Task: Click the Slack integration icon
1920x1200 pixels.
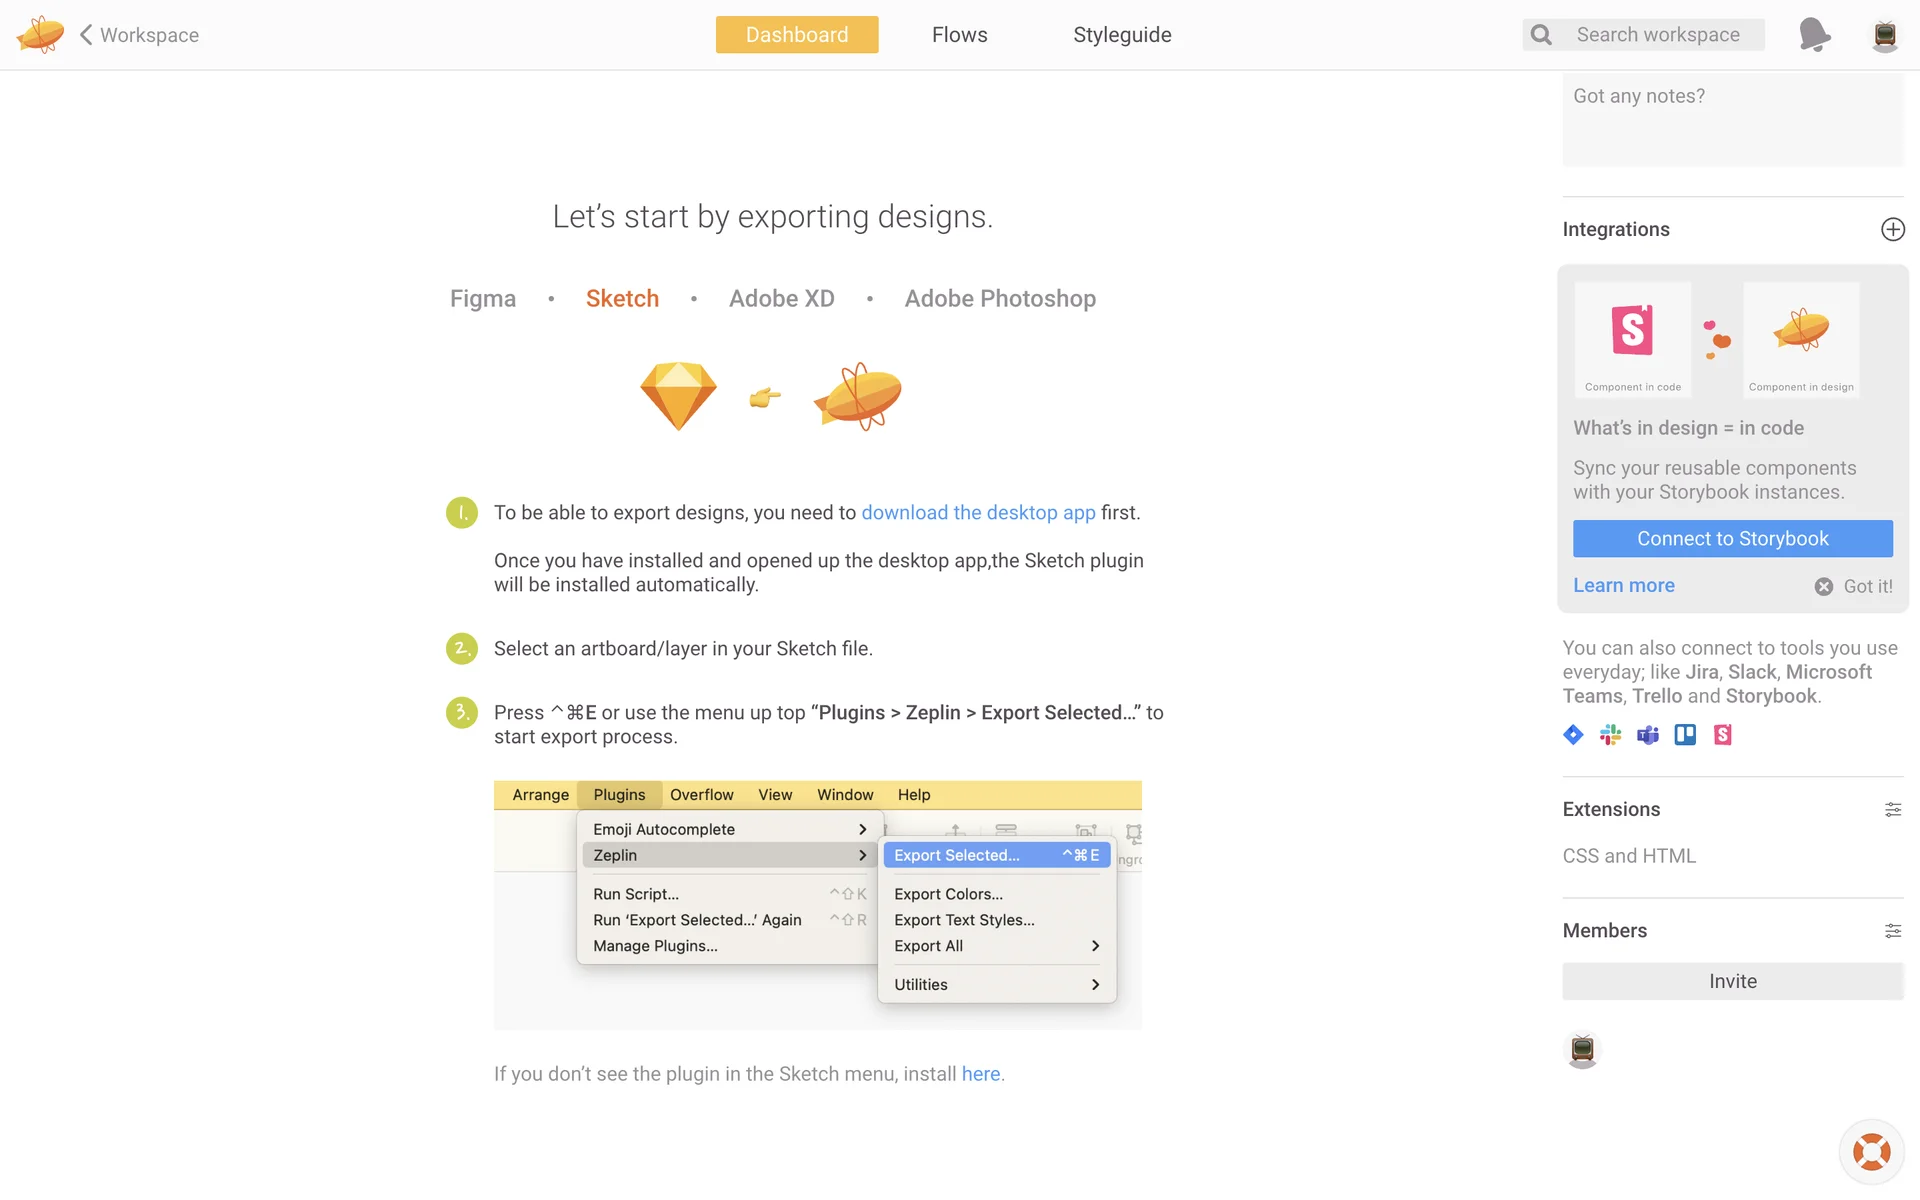Action: [1610, 735]
